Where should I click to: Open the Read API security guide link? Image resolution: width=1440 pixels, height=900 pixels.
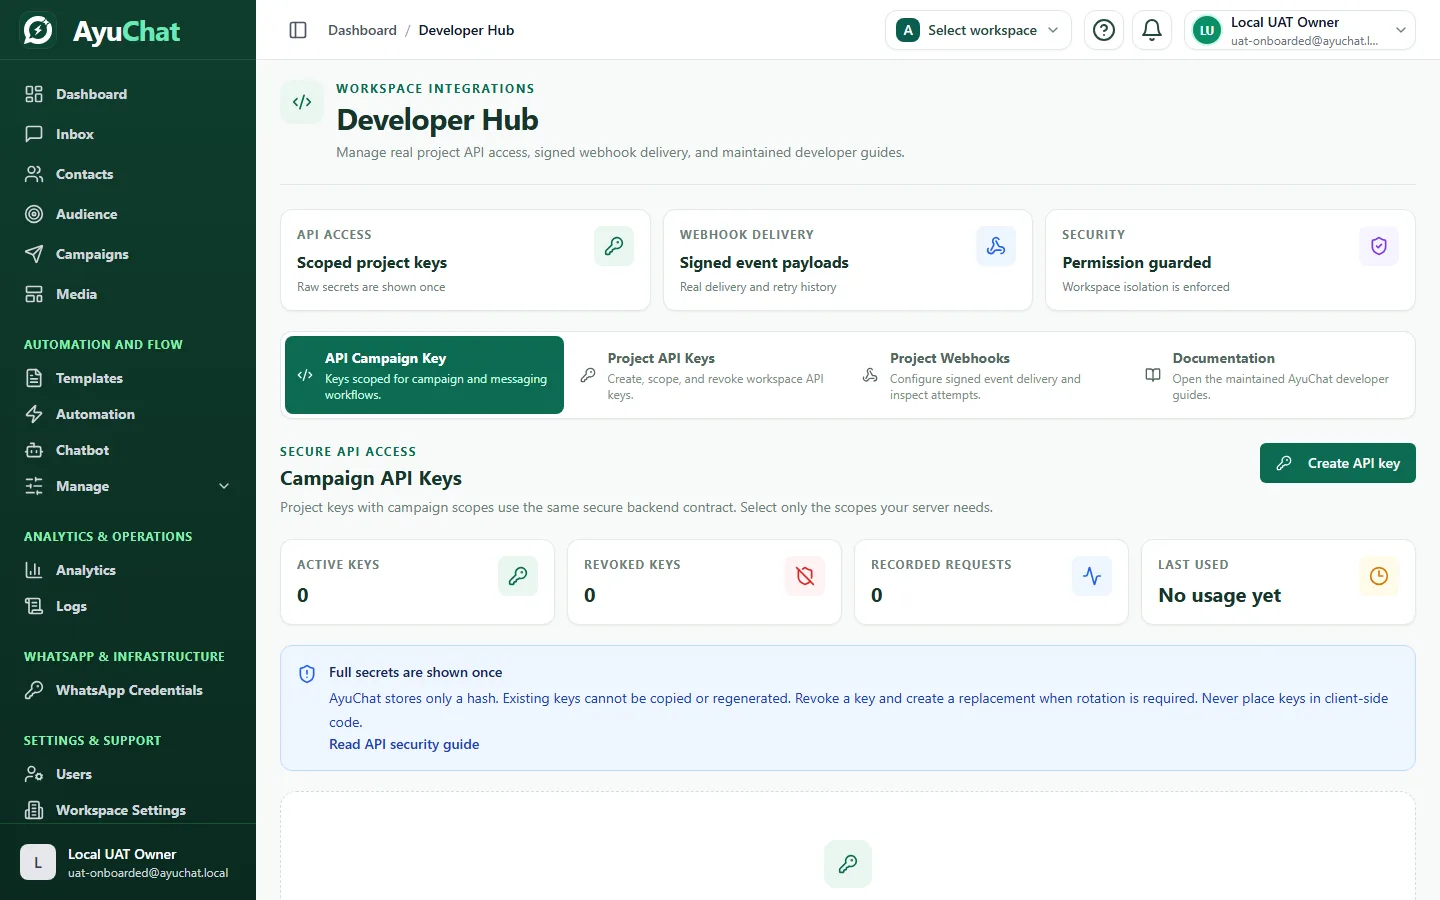click(404, 744)
